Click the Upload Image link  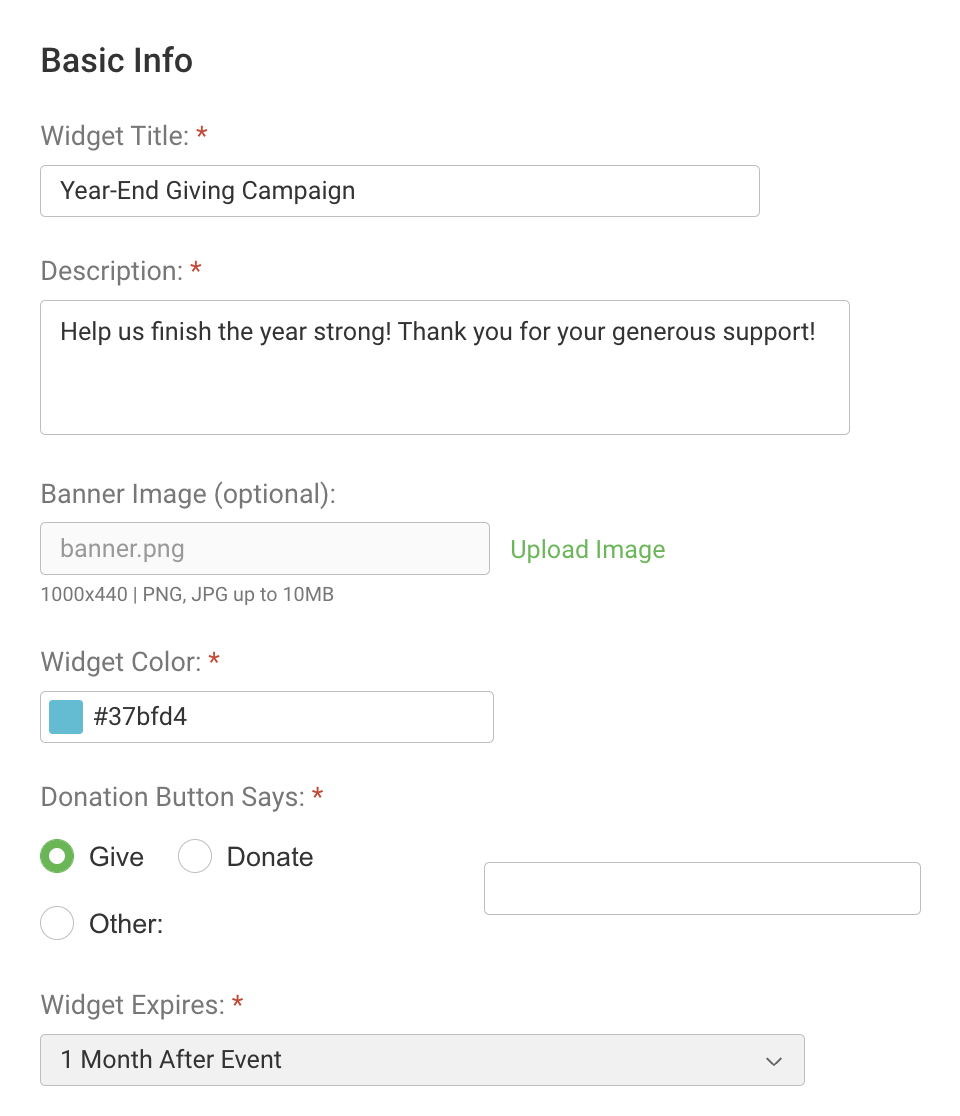[587, 550]
